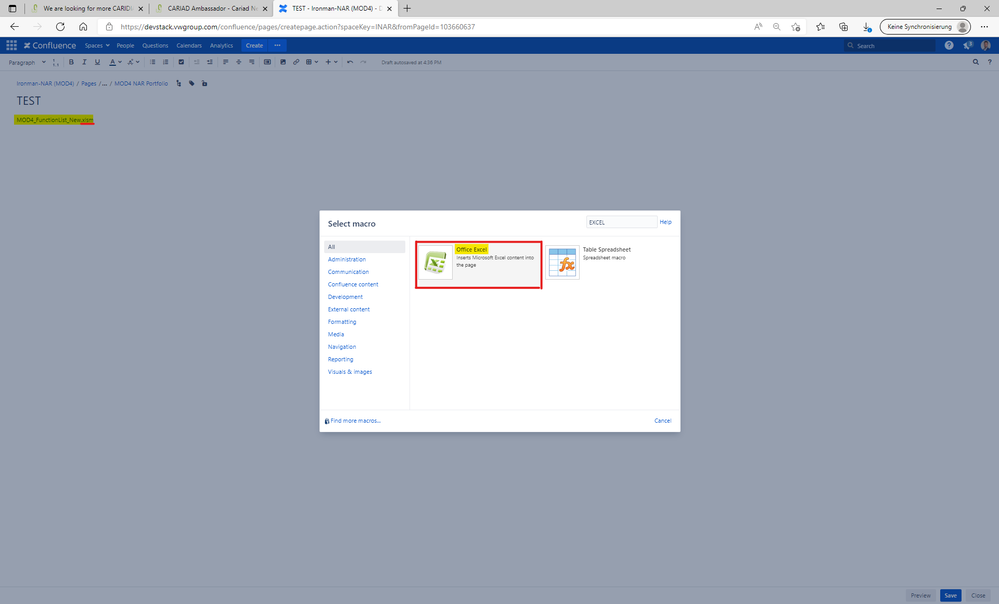999x604 pixels.
Task: Click the Find more macros link
Action: (353, 421)
